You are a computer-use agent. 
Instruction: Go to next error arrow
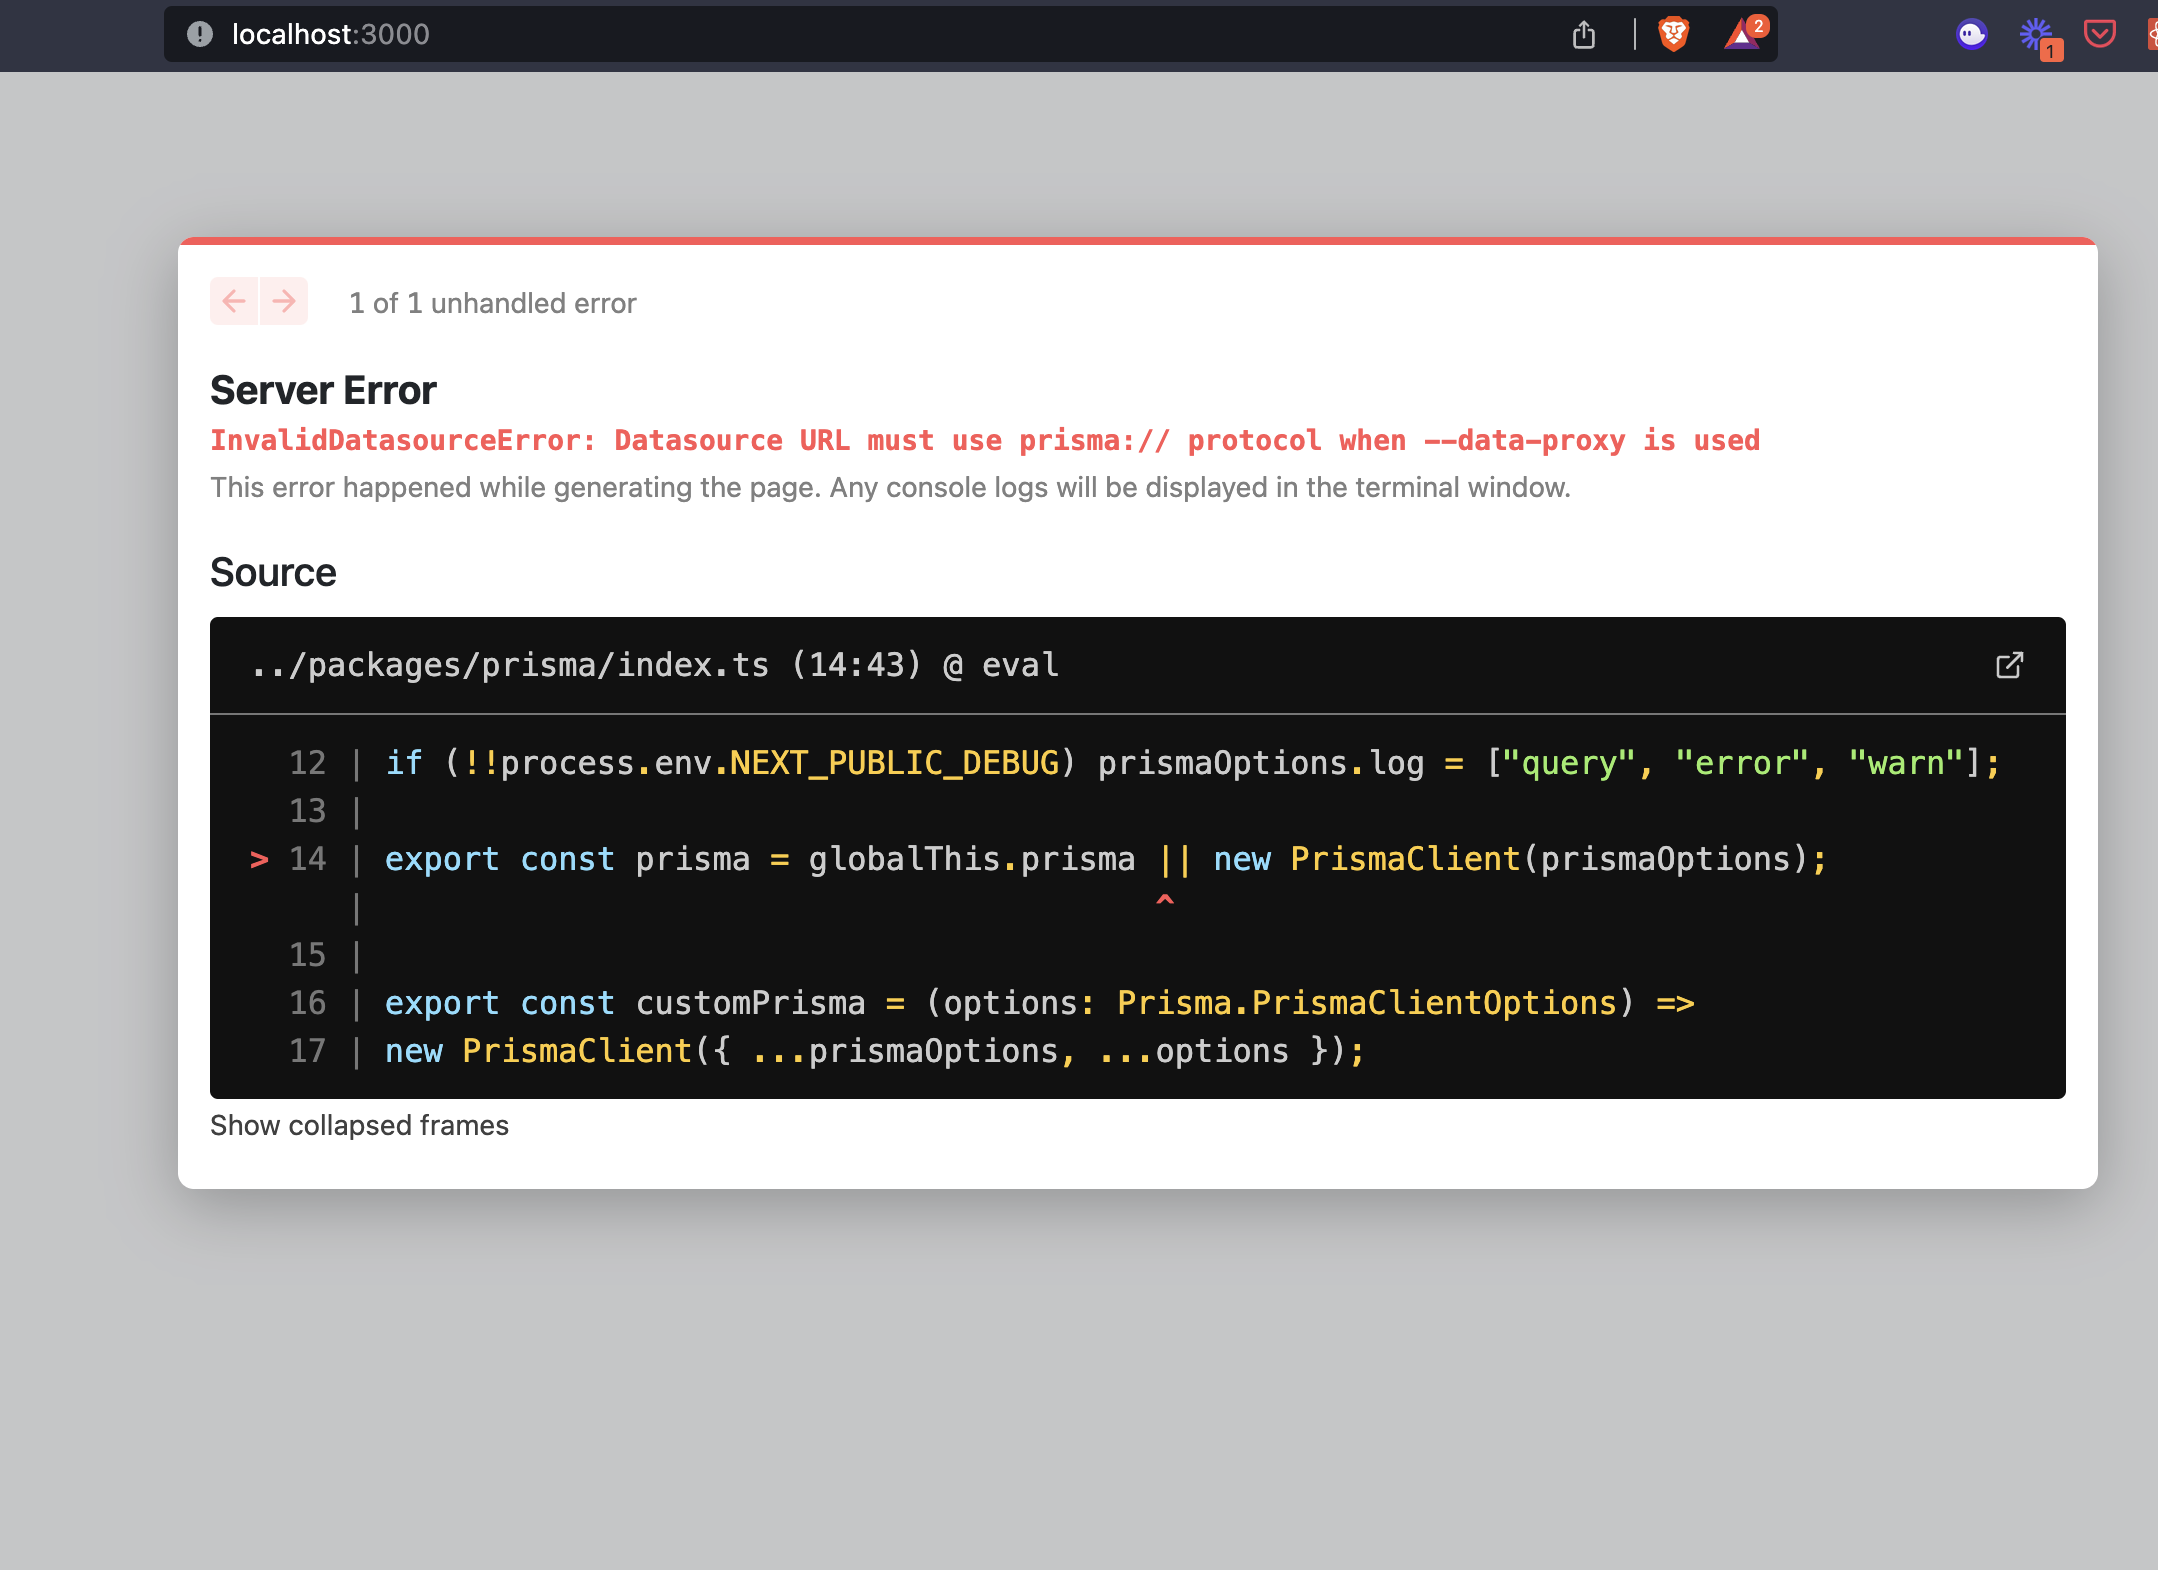click(x=284, y=301)
